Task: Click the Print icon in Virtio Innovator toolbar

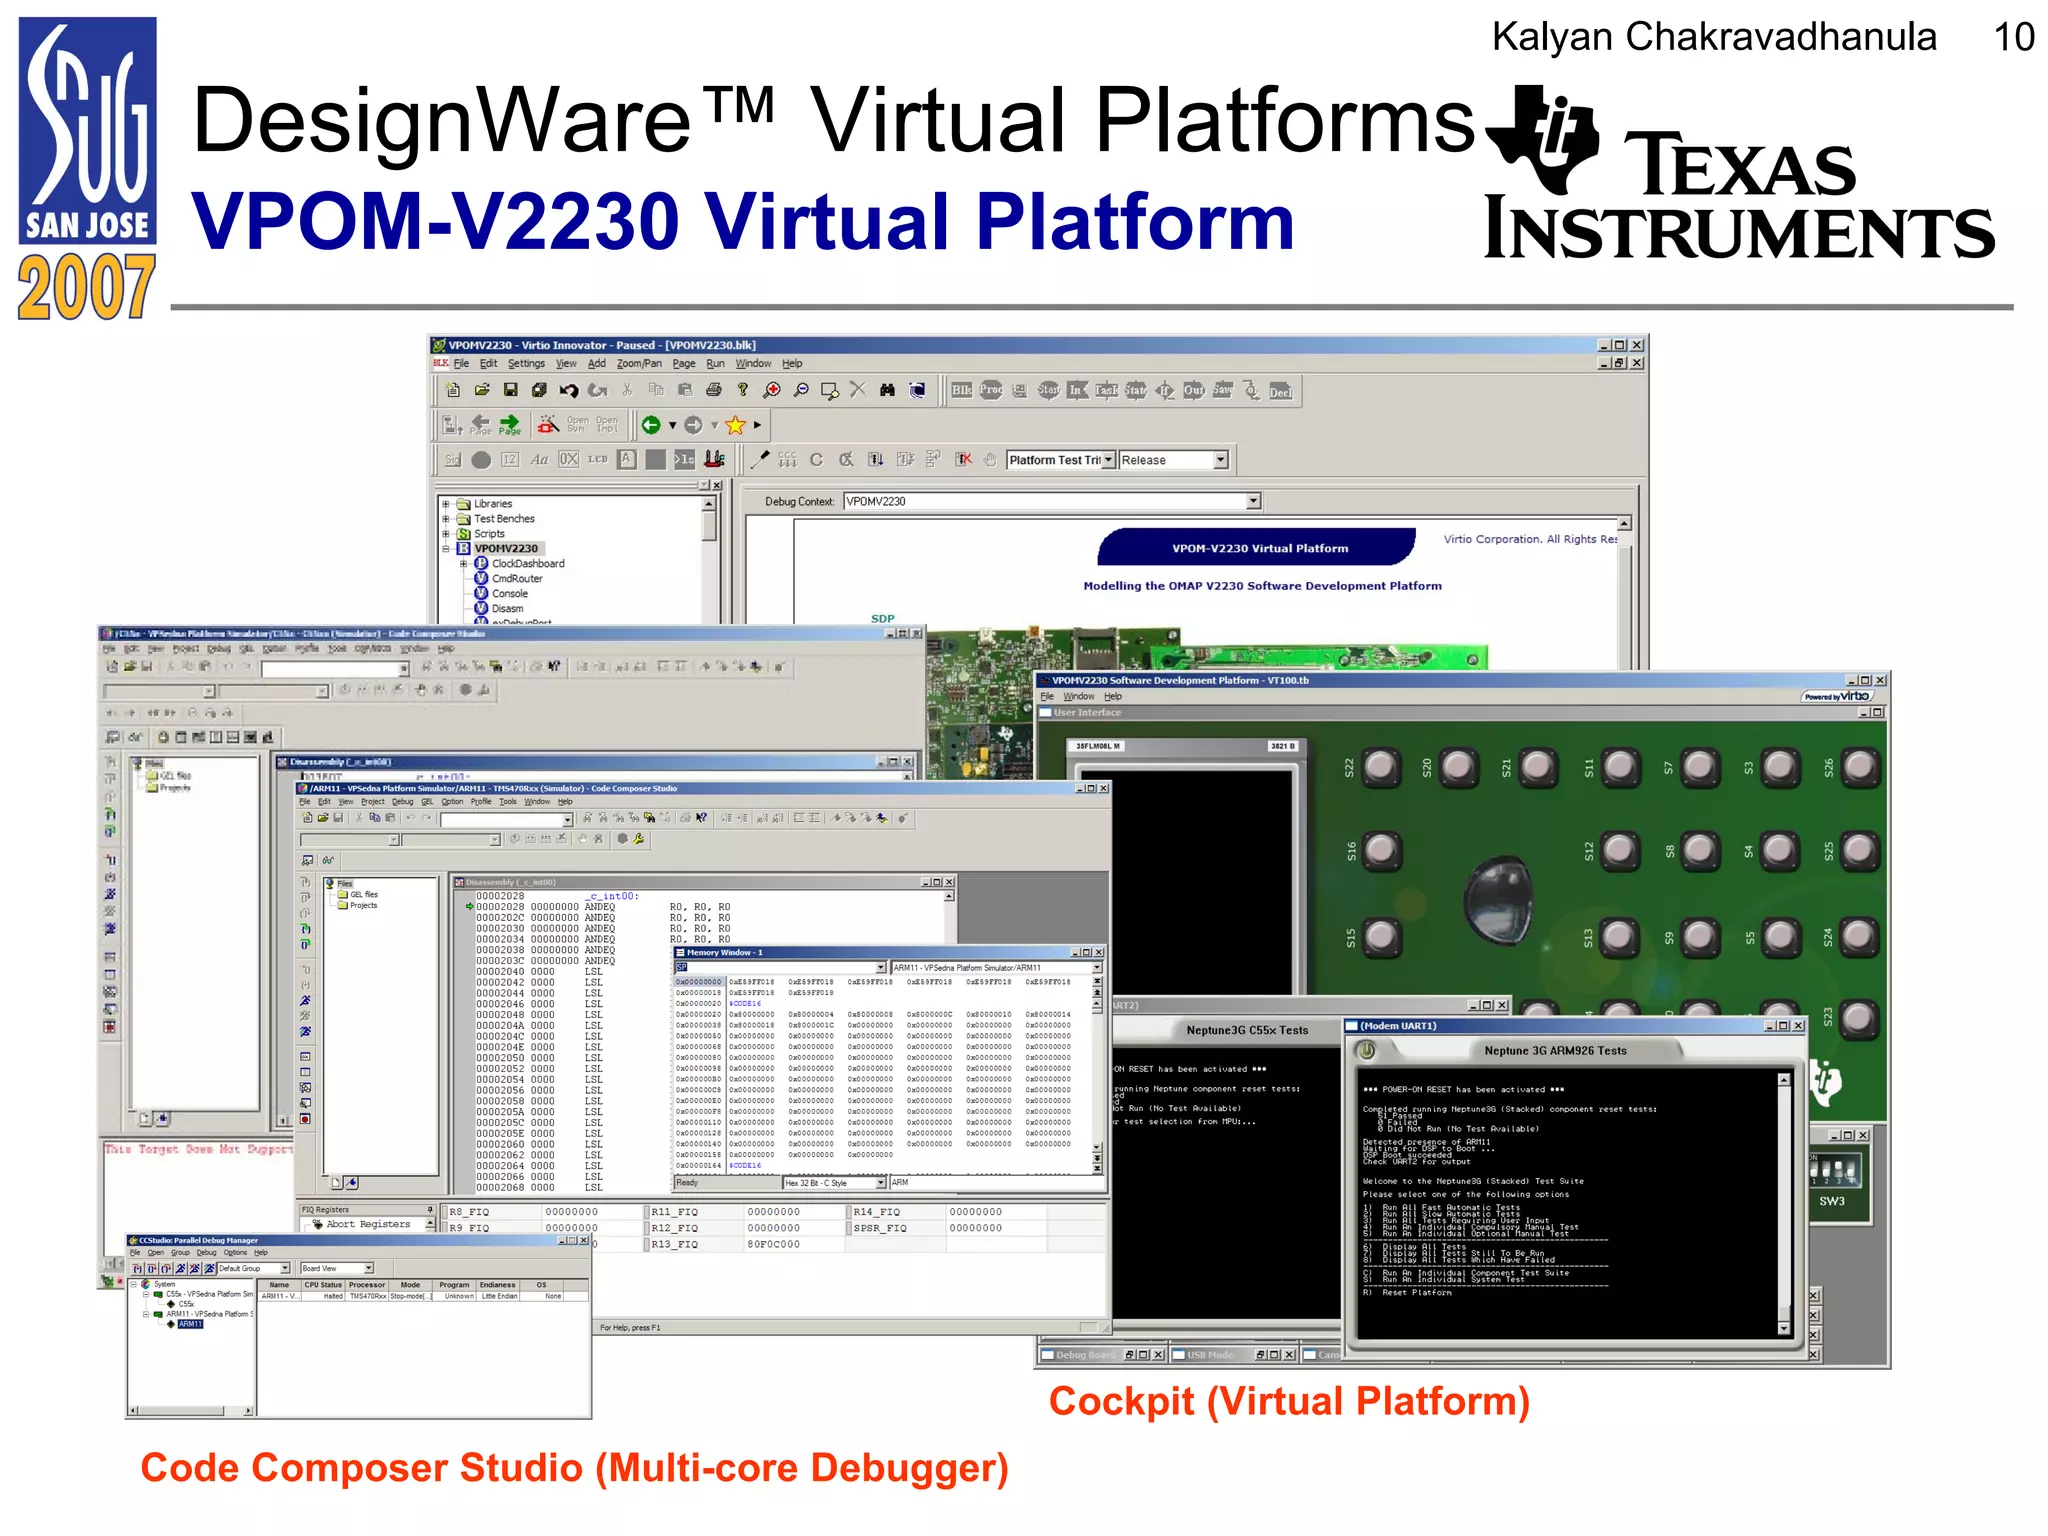Action: pyautogui.click(x=713, y=391)
